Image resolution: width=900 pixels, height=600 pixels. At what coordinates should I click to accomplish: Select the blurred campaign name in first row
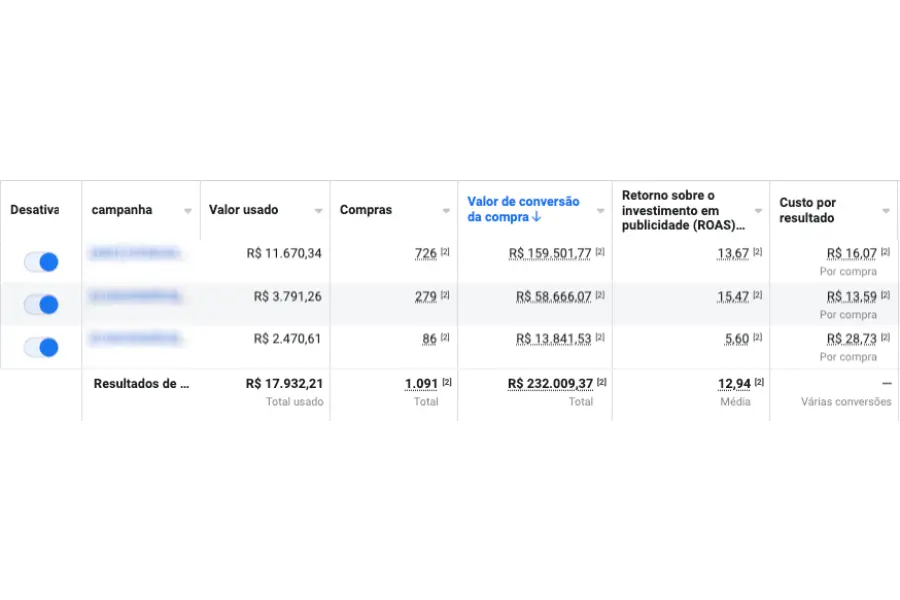[x=137, y=254]
